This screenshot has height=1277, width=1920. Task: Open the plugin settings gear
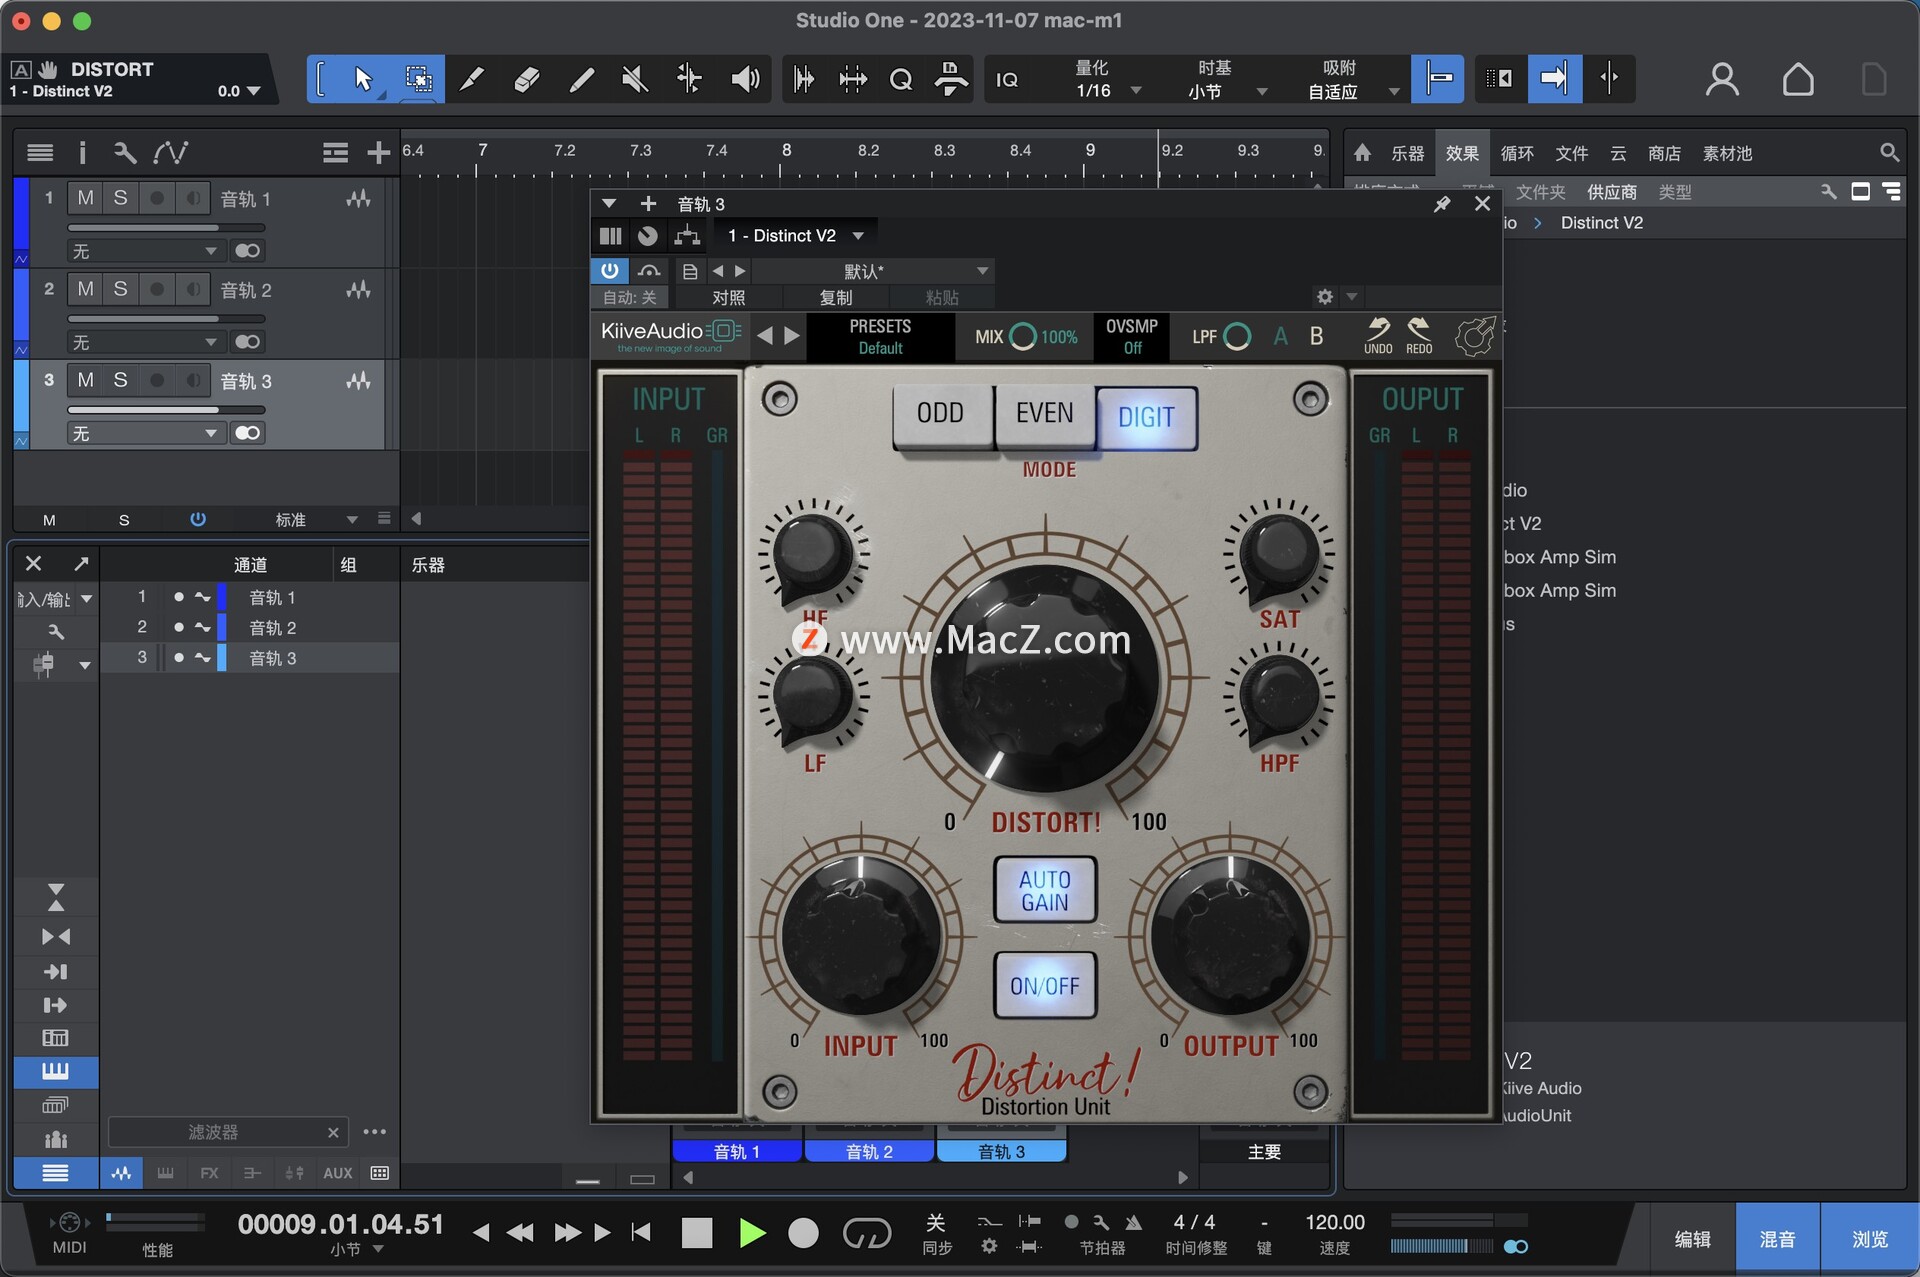(1325, 297)
